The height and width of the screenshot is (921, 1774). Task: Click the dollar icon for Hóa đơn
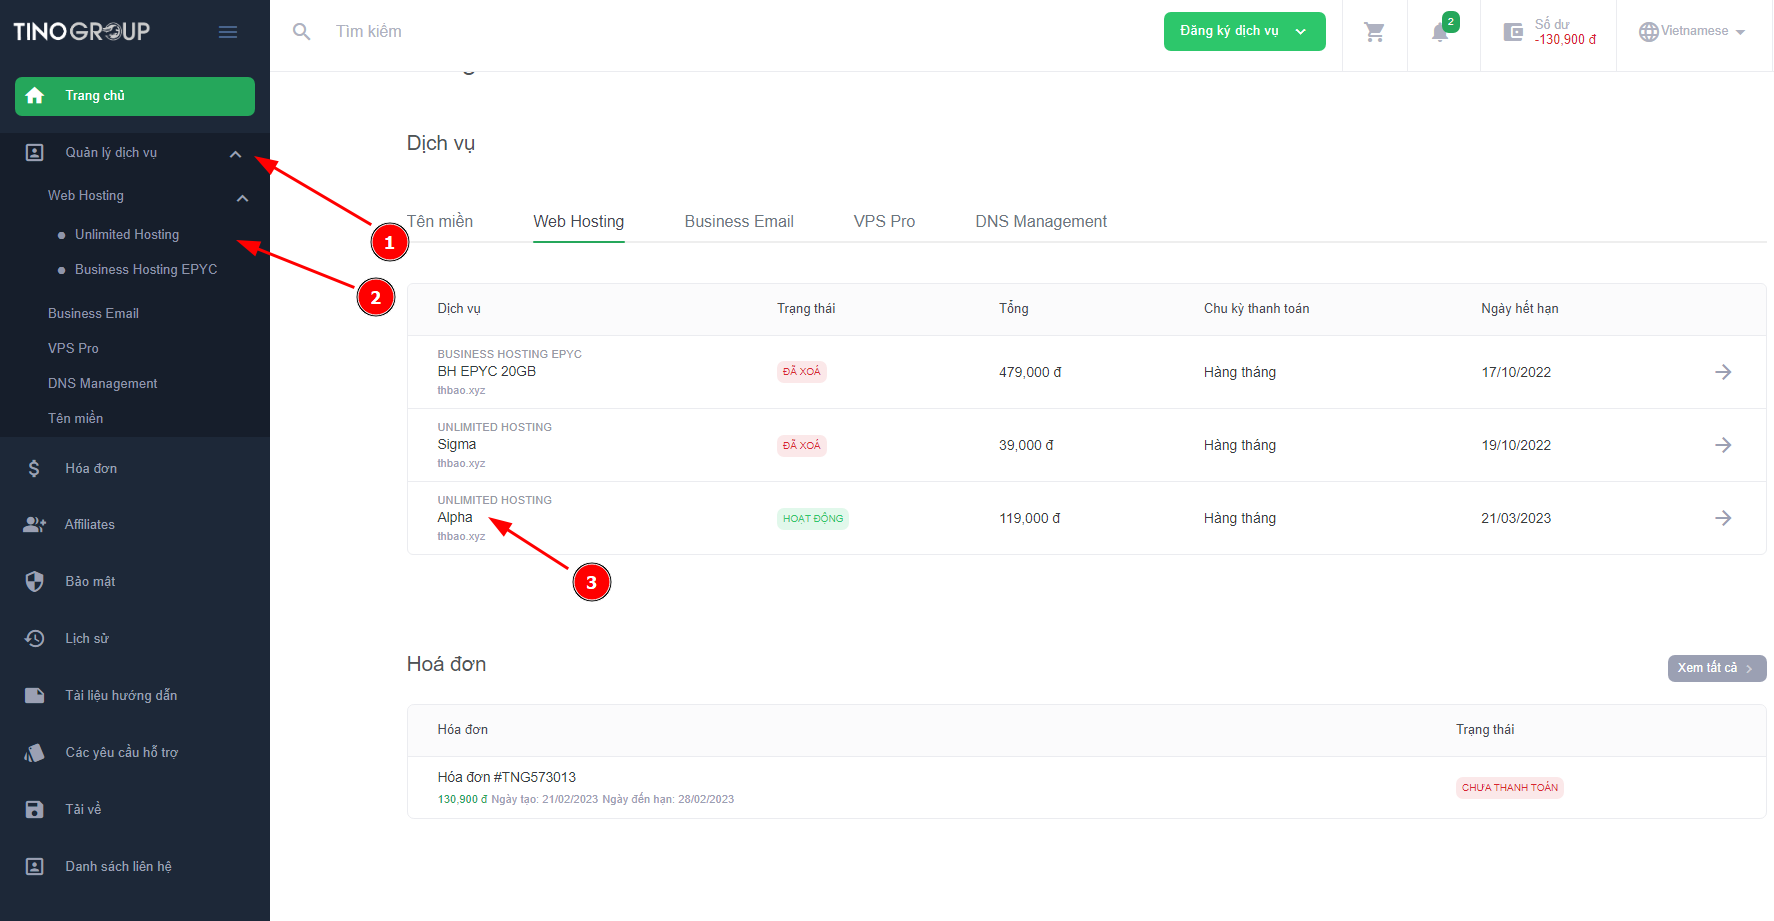click(34, 468)
